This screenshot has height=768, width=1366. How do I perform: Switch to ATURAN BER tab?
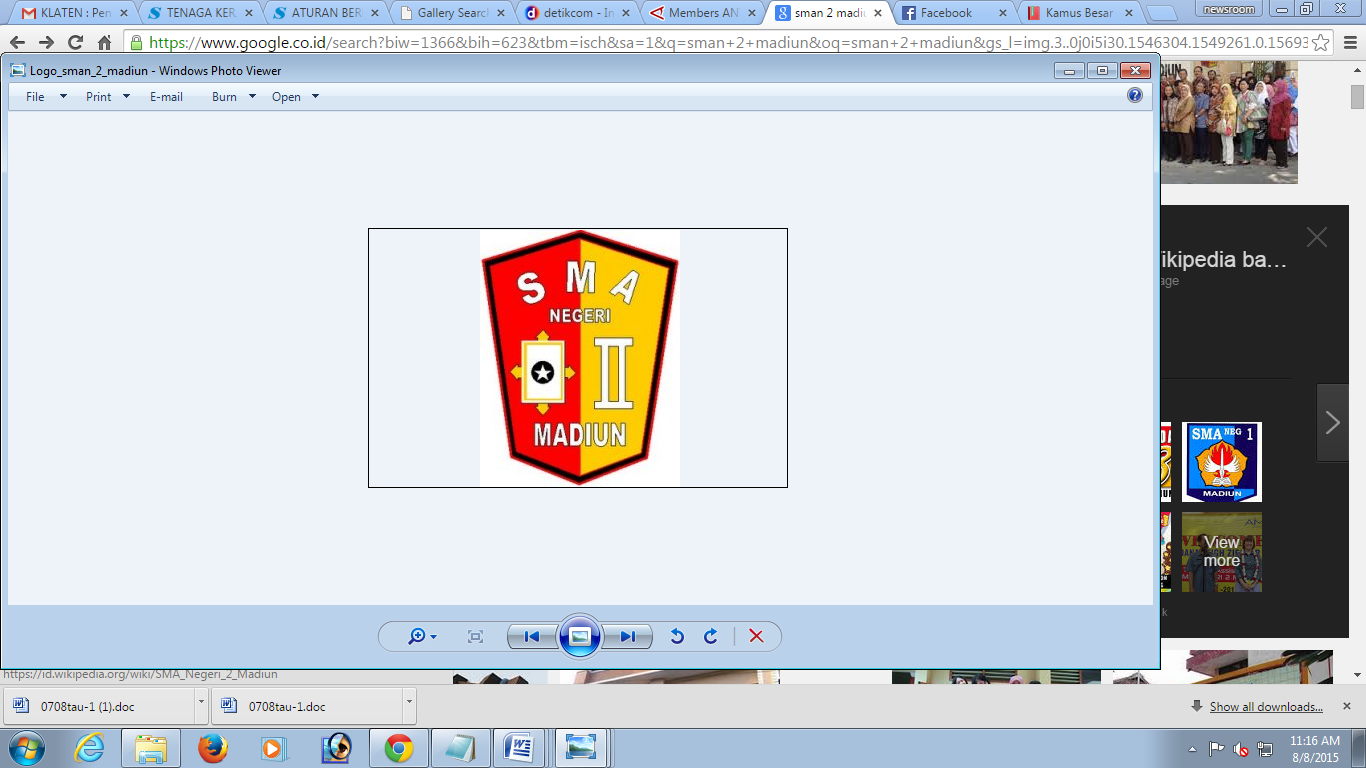[325, 13]
